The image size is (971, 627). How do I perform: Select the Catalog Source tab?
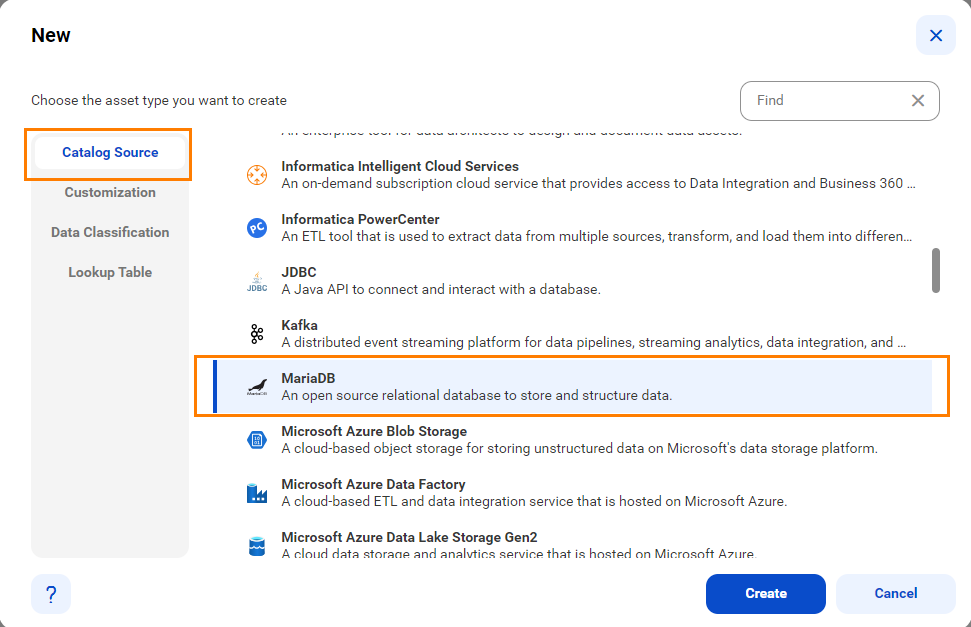click(x=110, y=152)
